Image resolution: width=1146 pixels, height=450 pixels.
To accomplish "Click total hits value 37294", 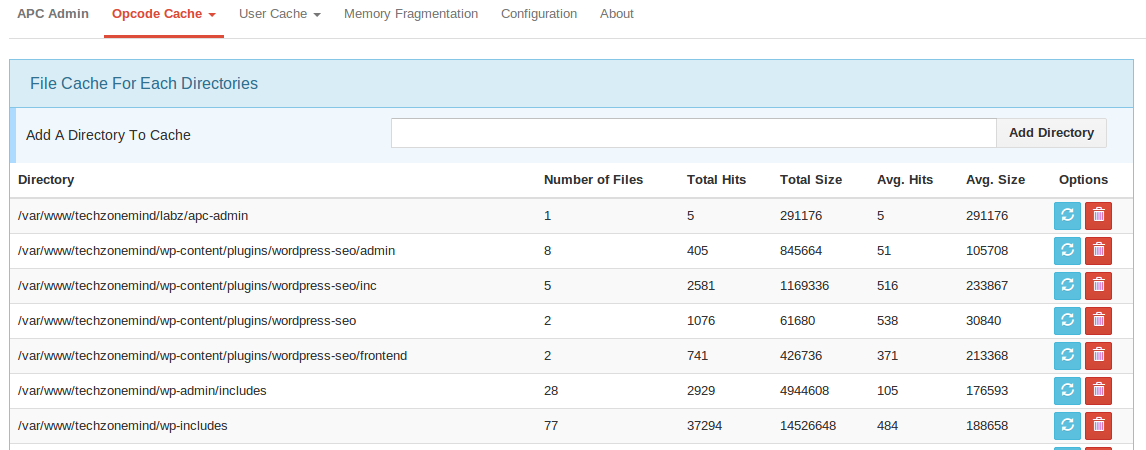I will point(707,426).
